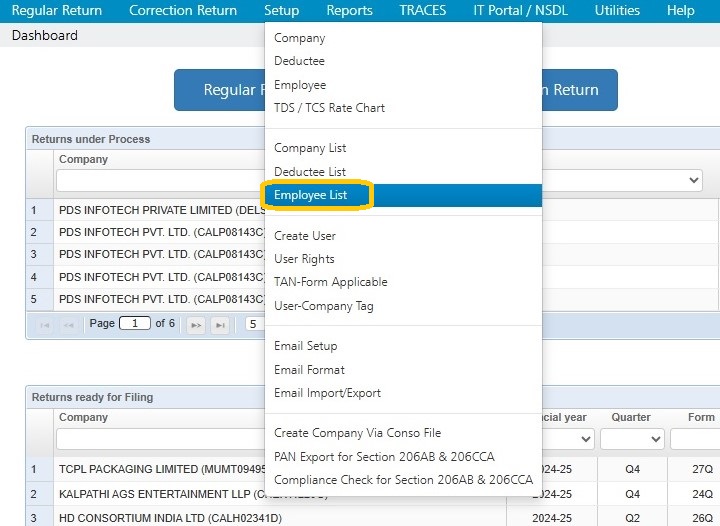Click the page number input field
The image size is (720, 526).
(135, 324)
